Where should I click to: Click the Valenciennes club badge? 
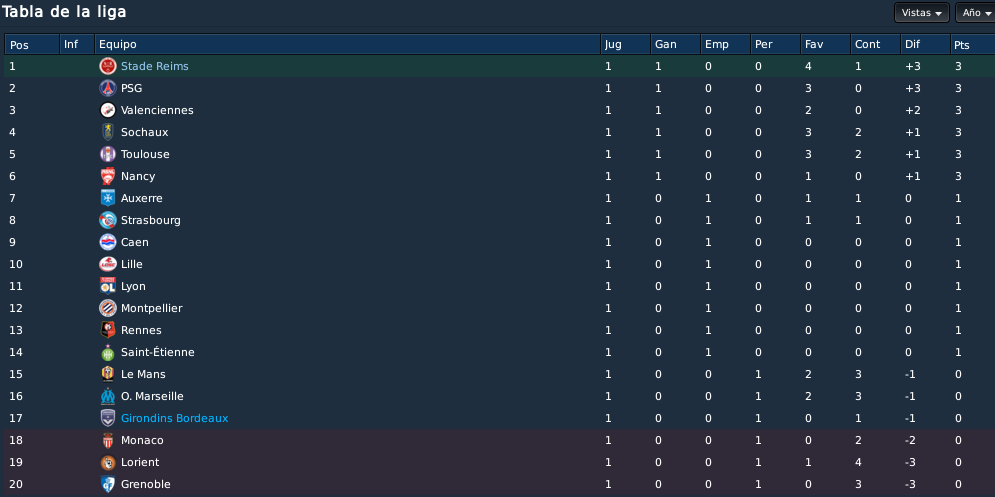(x=108, y=110)
